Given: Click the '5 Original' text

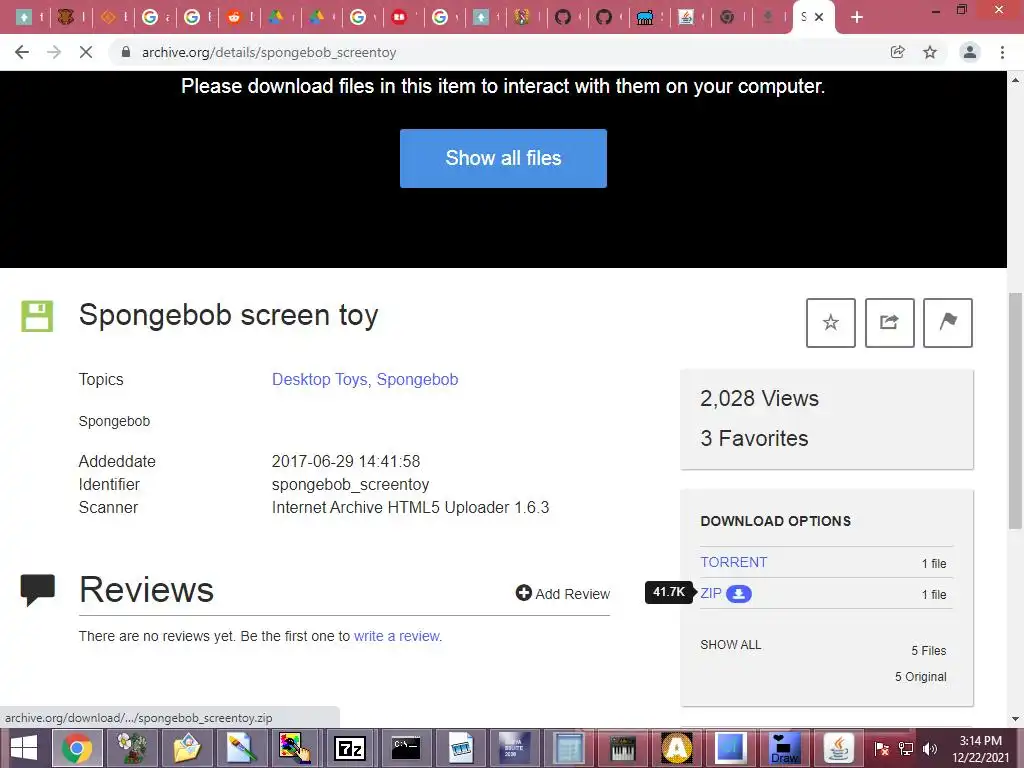Looking at the screenshot, I should [x=920, y=677].
